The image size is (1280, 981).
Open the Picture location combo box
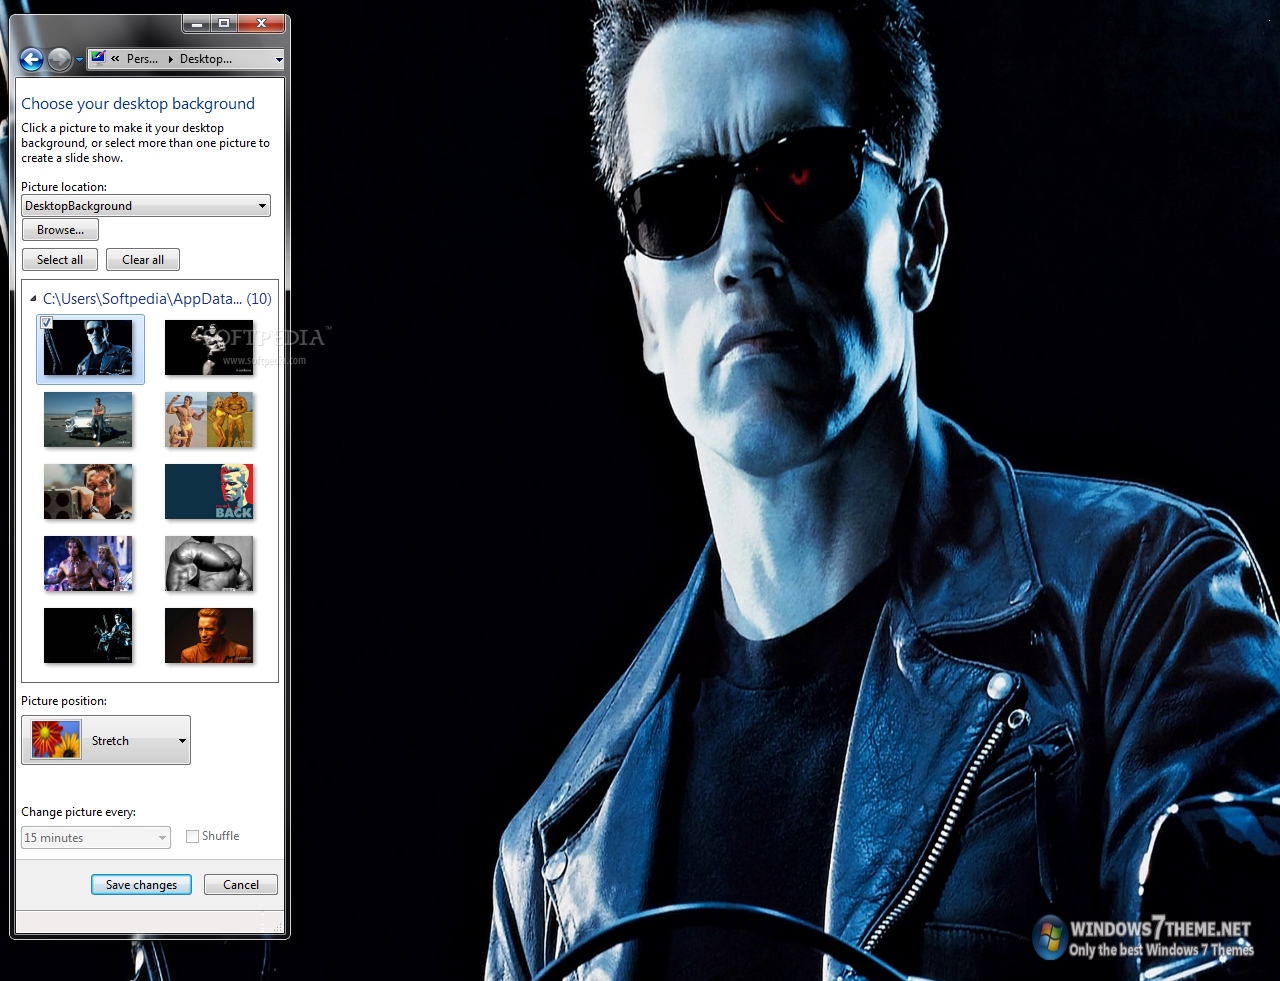(x=146, y=206)
